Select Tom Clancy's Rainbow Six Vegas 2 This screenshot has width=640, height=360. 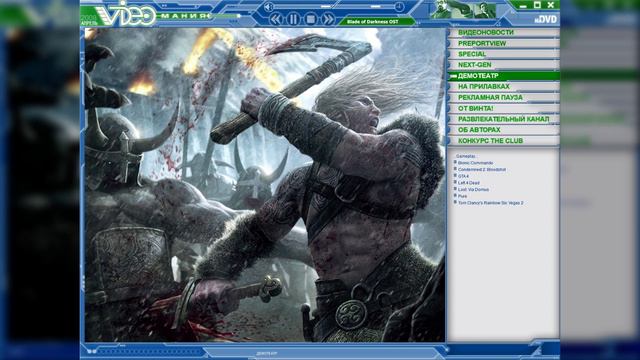point(490,202)
